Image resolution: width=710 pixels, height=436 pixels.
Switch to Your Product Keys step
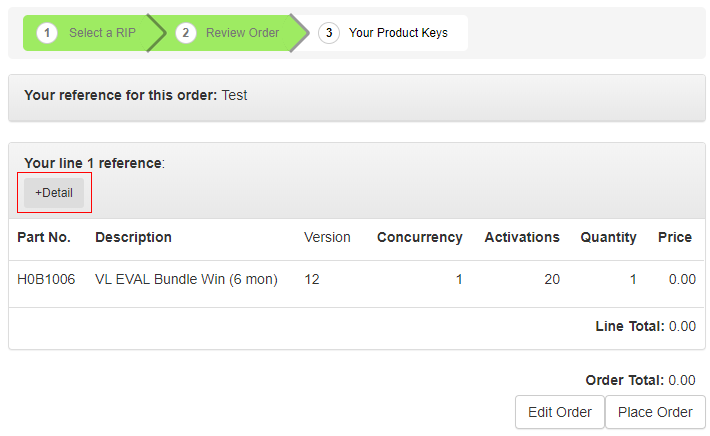tap(398, 33)
